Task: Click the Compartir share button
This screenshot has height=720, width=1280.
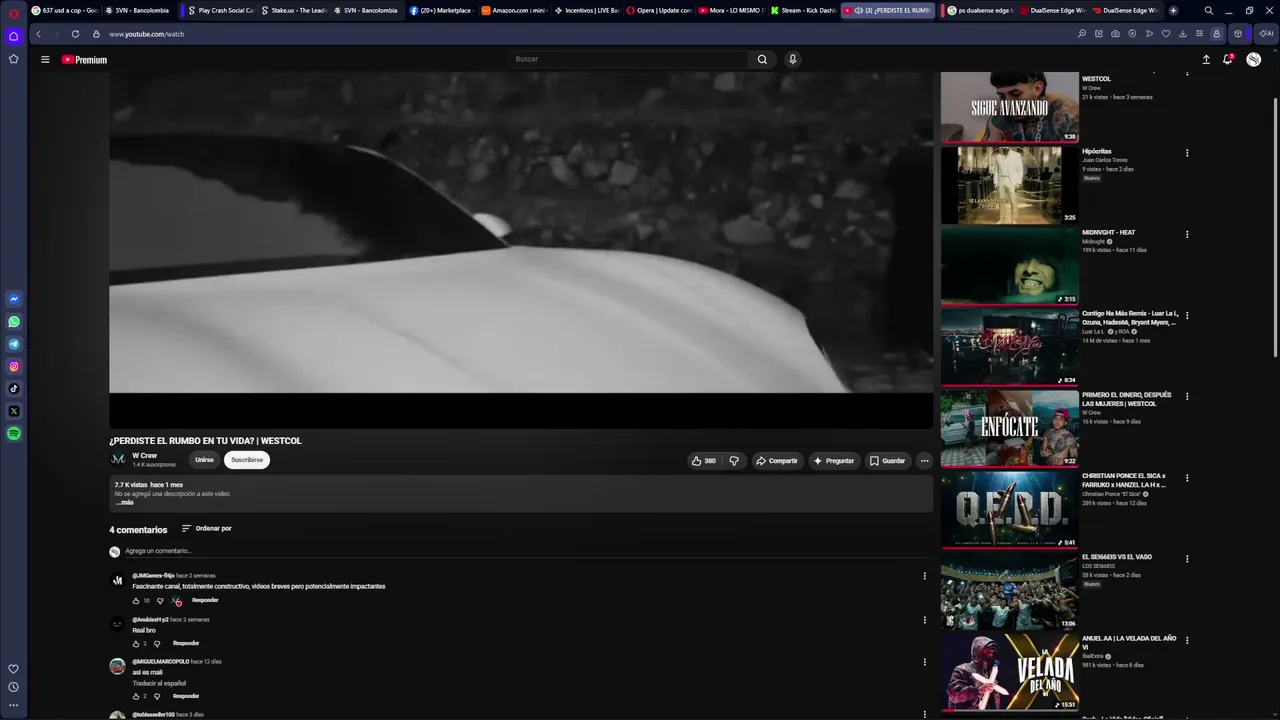Action: pos(776,461)
